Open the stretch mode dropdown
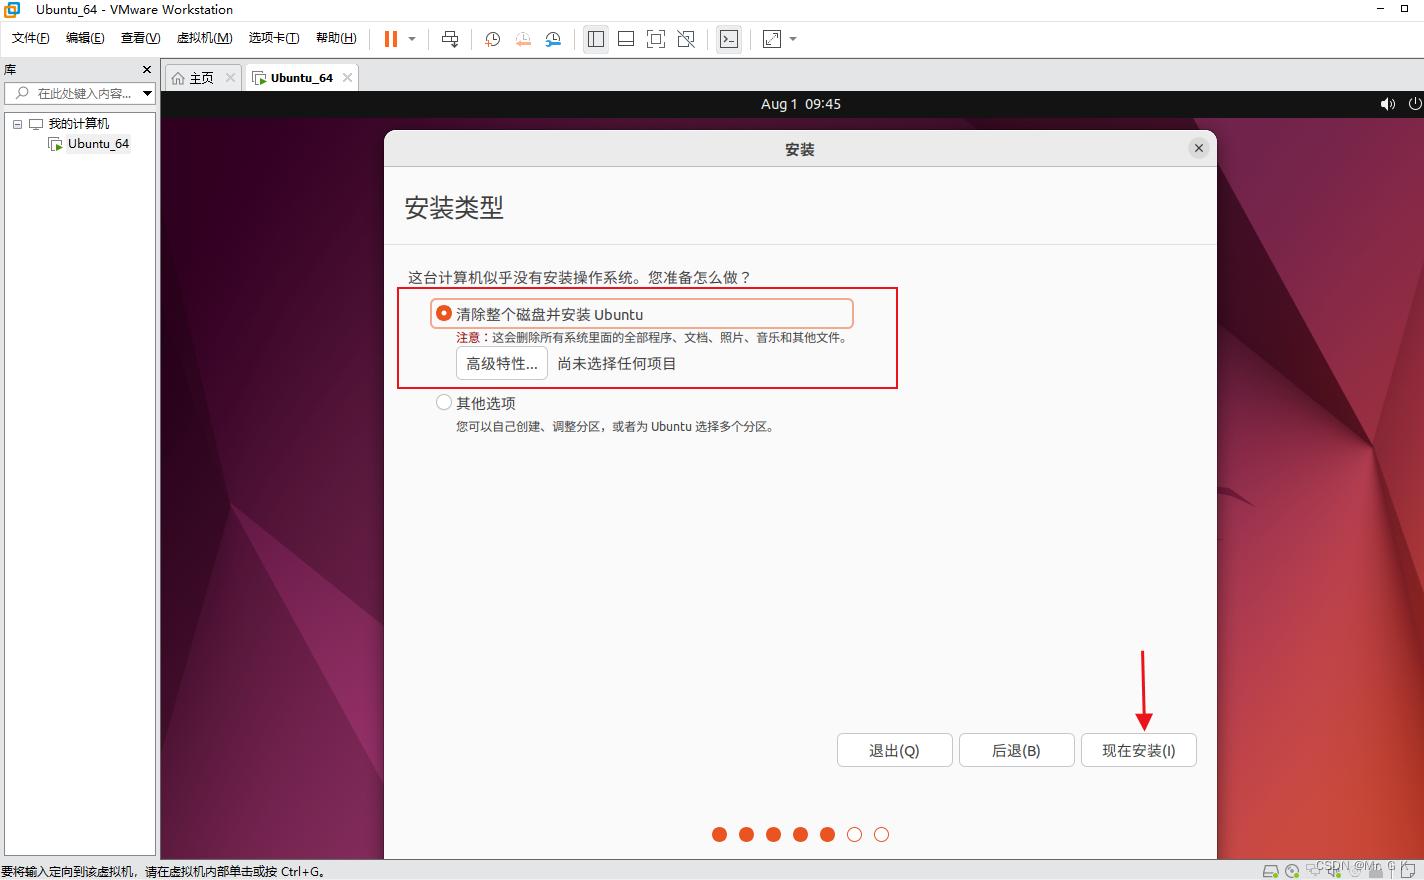The width and height of the screenshot is (1424, 880). point(793,39)
